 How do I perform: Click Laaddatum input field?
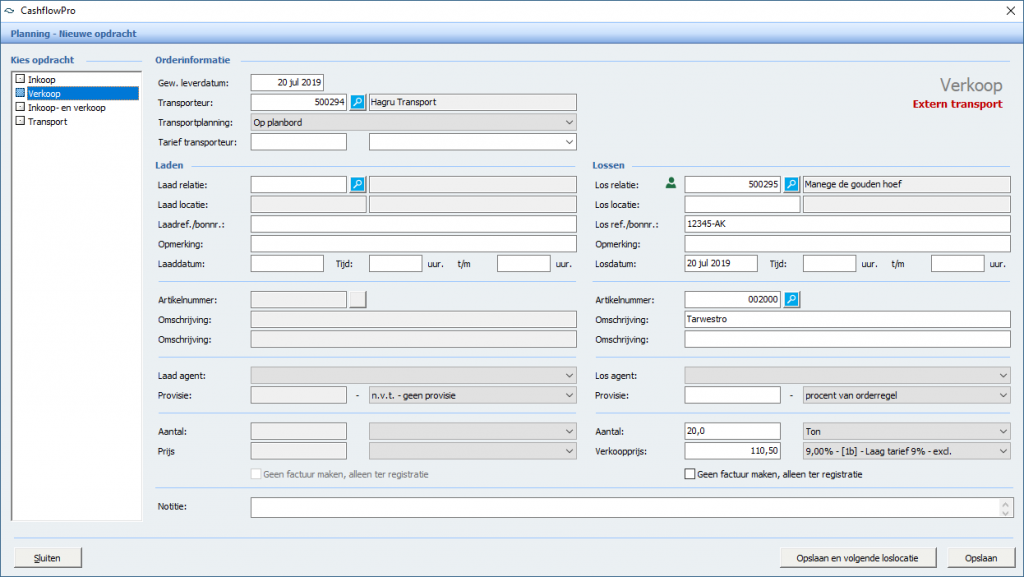(x=287, y=264)
